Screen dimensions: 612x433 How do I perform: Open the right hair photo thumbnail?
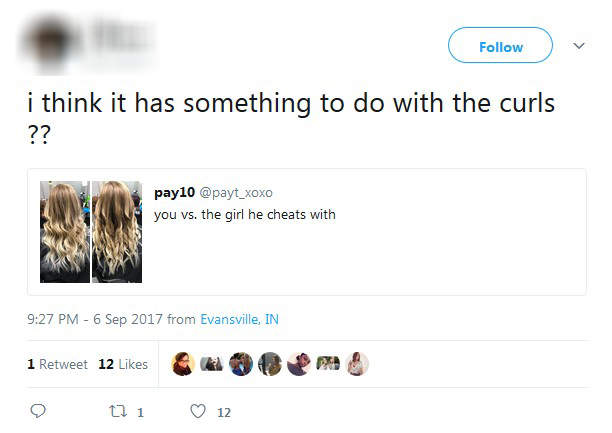coord(117,231)
